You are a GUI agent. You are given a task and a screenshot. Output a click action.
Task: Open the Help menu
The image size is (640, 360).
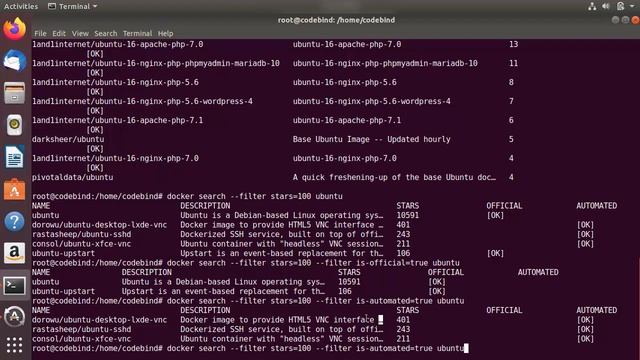point(165,33)
